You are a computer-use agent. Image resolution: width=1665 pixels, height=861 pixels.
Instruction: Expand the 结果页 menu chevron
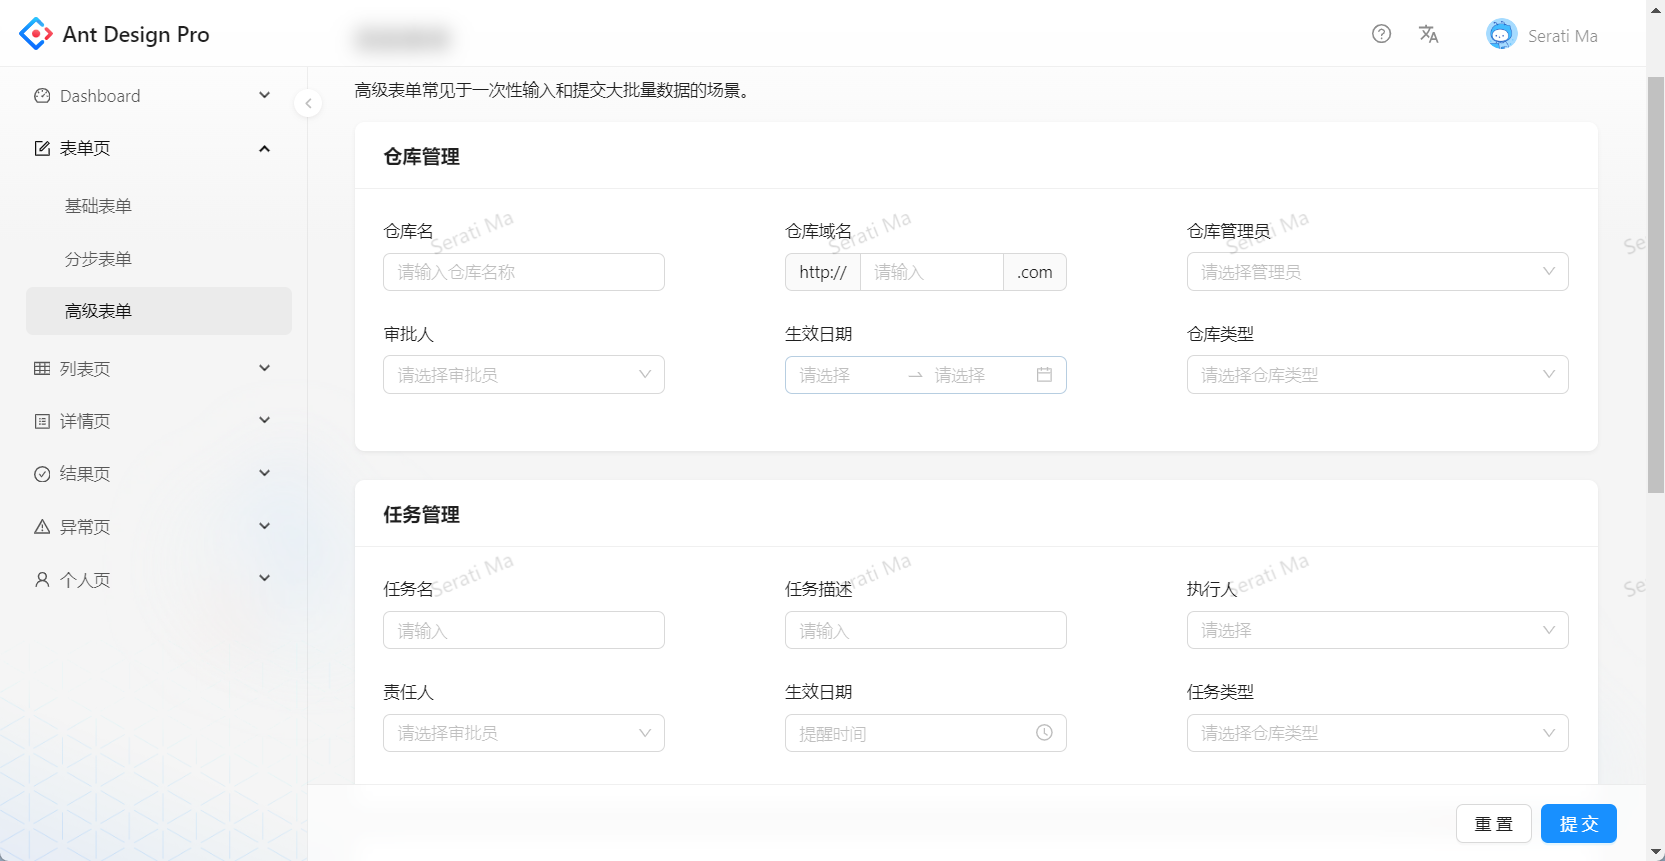coord(265,473)
